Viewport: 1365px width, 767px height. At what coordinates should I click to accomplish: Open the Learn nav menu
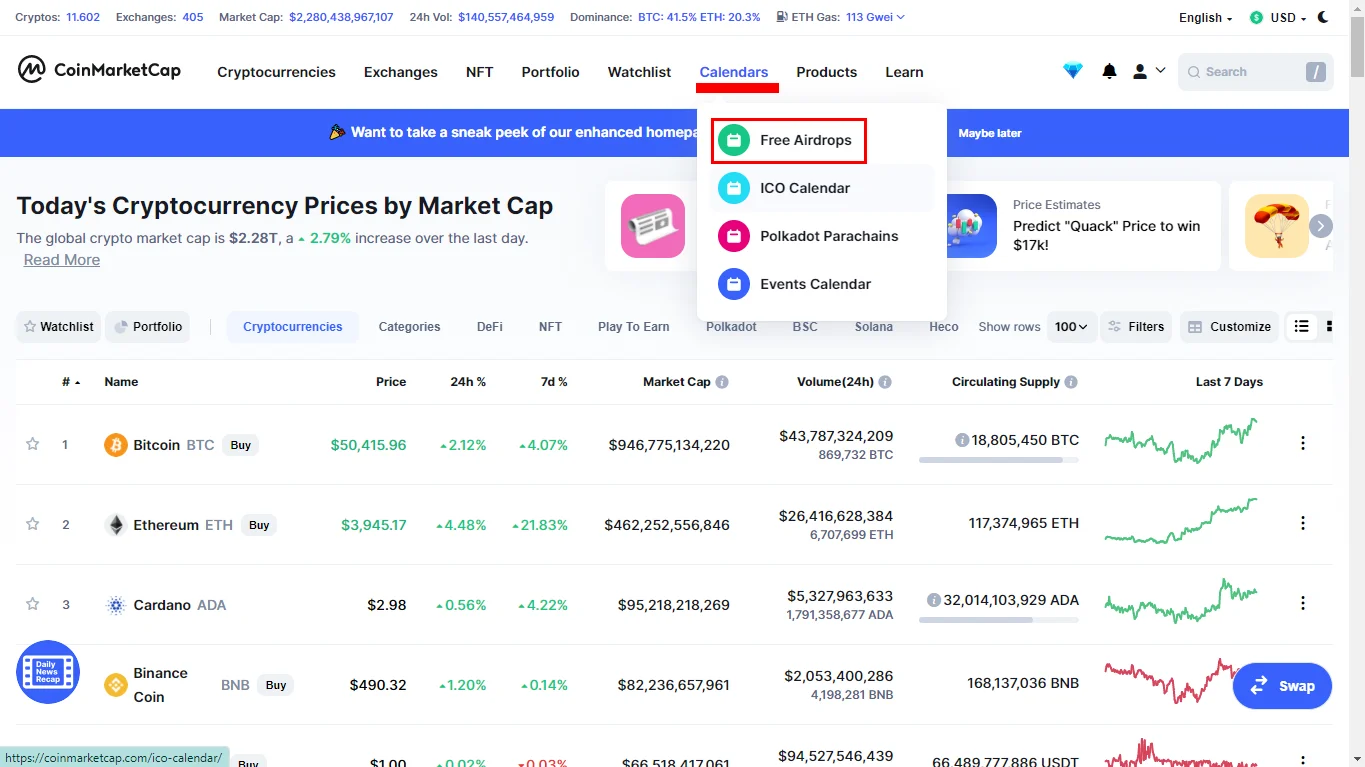pos(904,72)
